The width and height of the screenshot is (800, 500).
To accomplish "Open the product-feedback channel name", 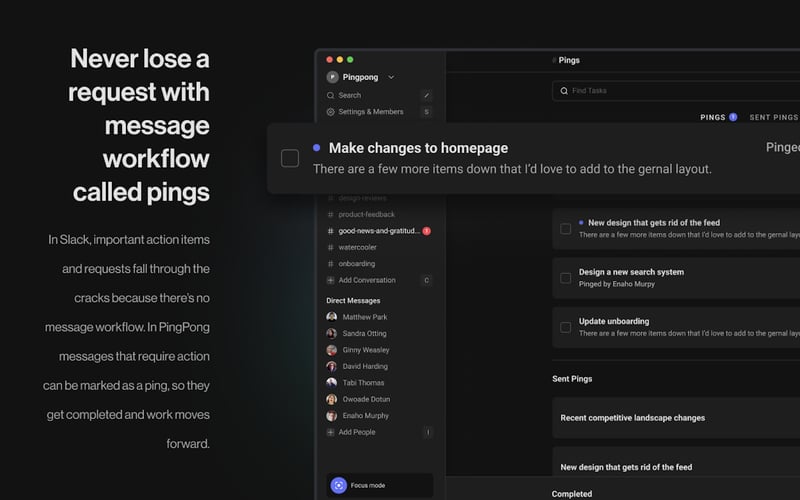I will pyautogui.click(x=366, y=214).
